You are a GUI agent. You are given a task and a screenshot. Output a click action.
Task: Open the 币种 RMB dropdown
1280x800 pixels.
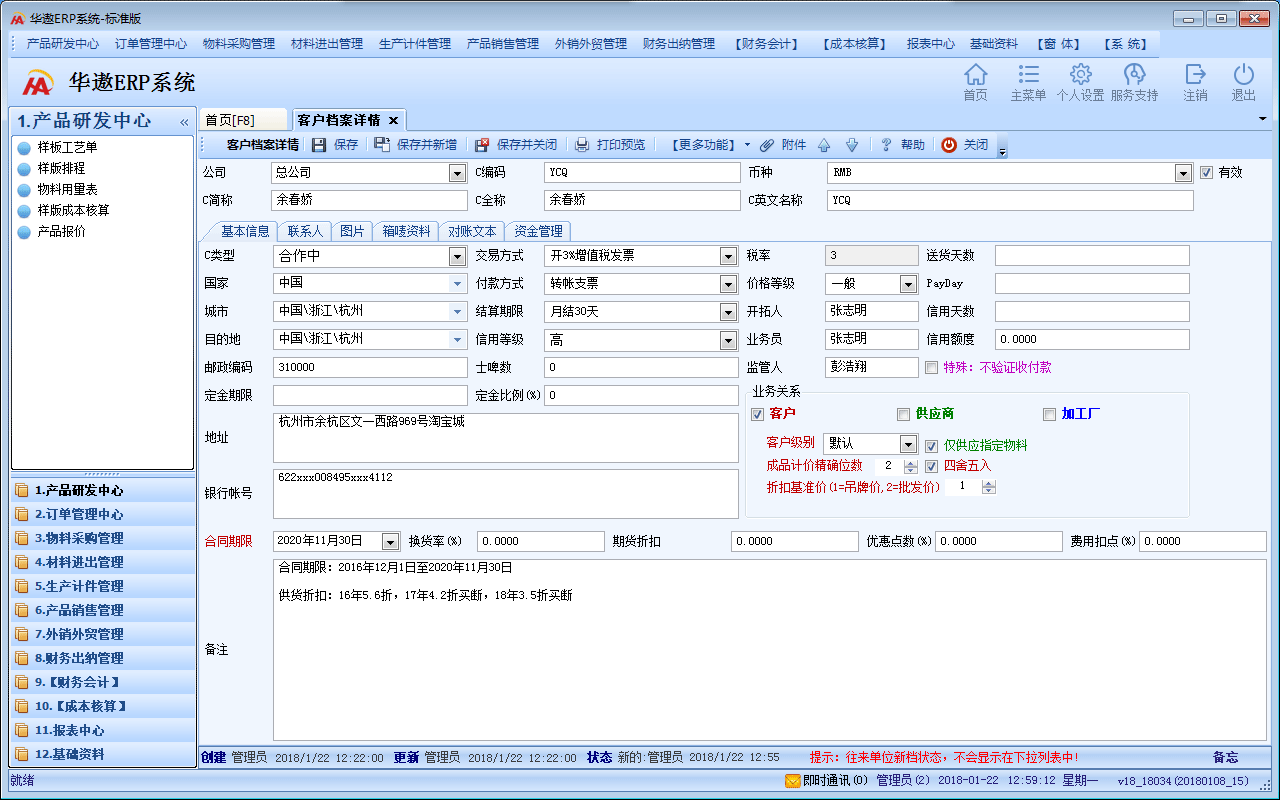[1183, 173]
